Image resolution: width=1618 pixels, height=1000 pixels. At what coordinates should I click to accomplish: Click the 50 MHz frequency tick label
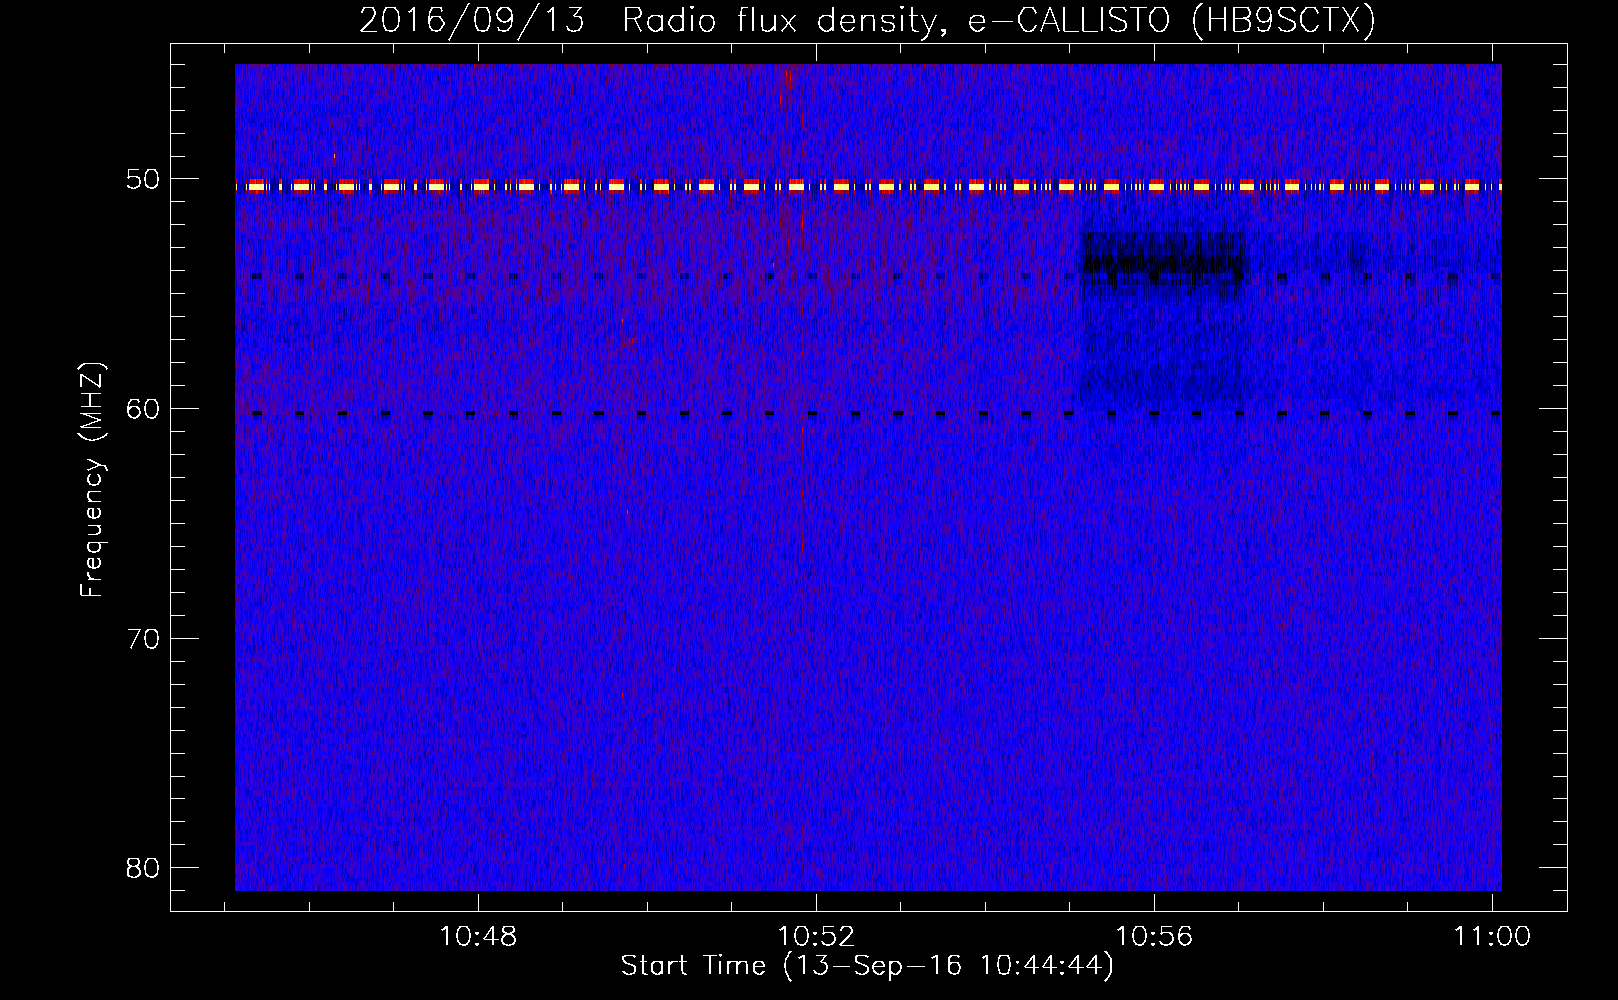pyautogui.click(x=143, y=179)
